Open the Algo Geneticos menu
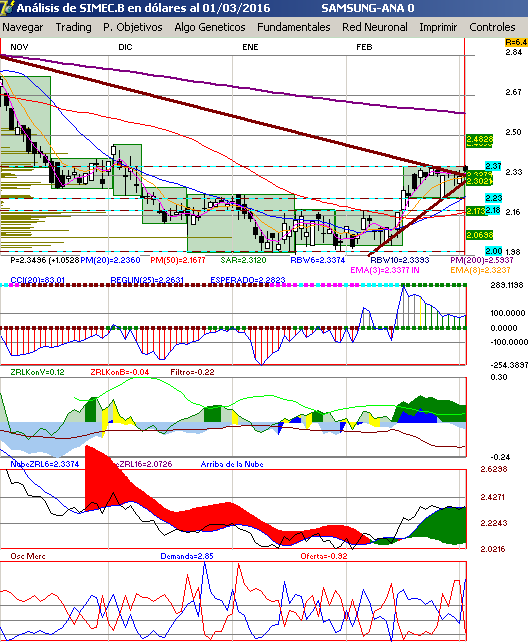 [210, 27]
